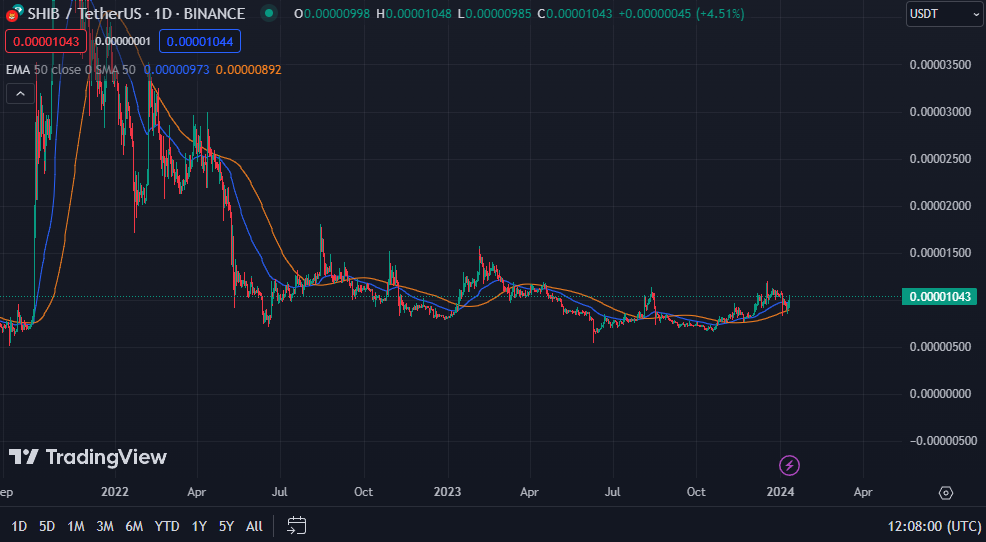Open the lightning bolt event marker
The height and width of the screenshot is (542, 986).
(789, 465)
